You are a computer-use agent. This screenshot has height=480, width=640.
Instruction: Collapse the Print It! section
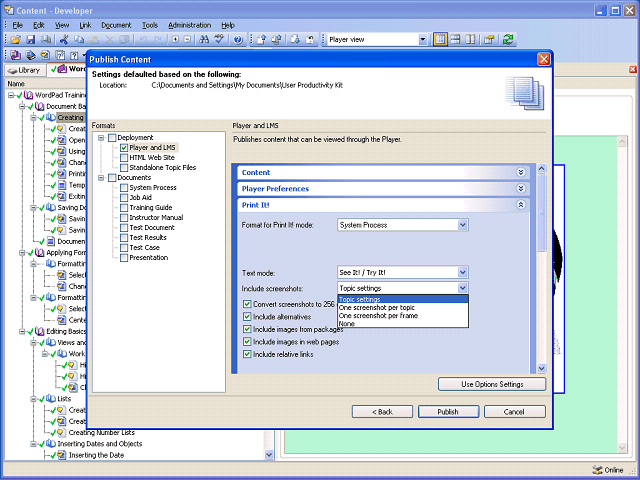point(521,205)
